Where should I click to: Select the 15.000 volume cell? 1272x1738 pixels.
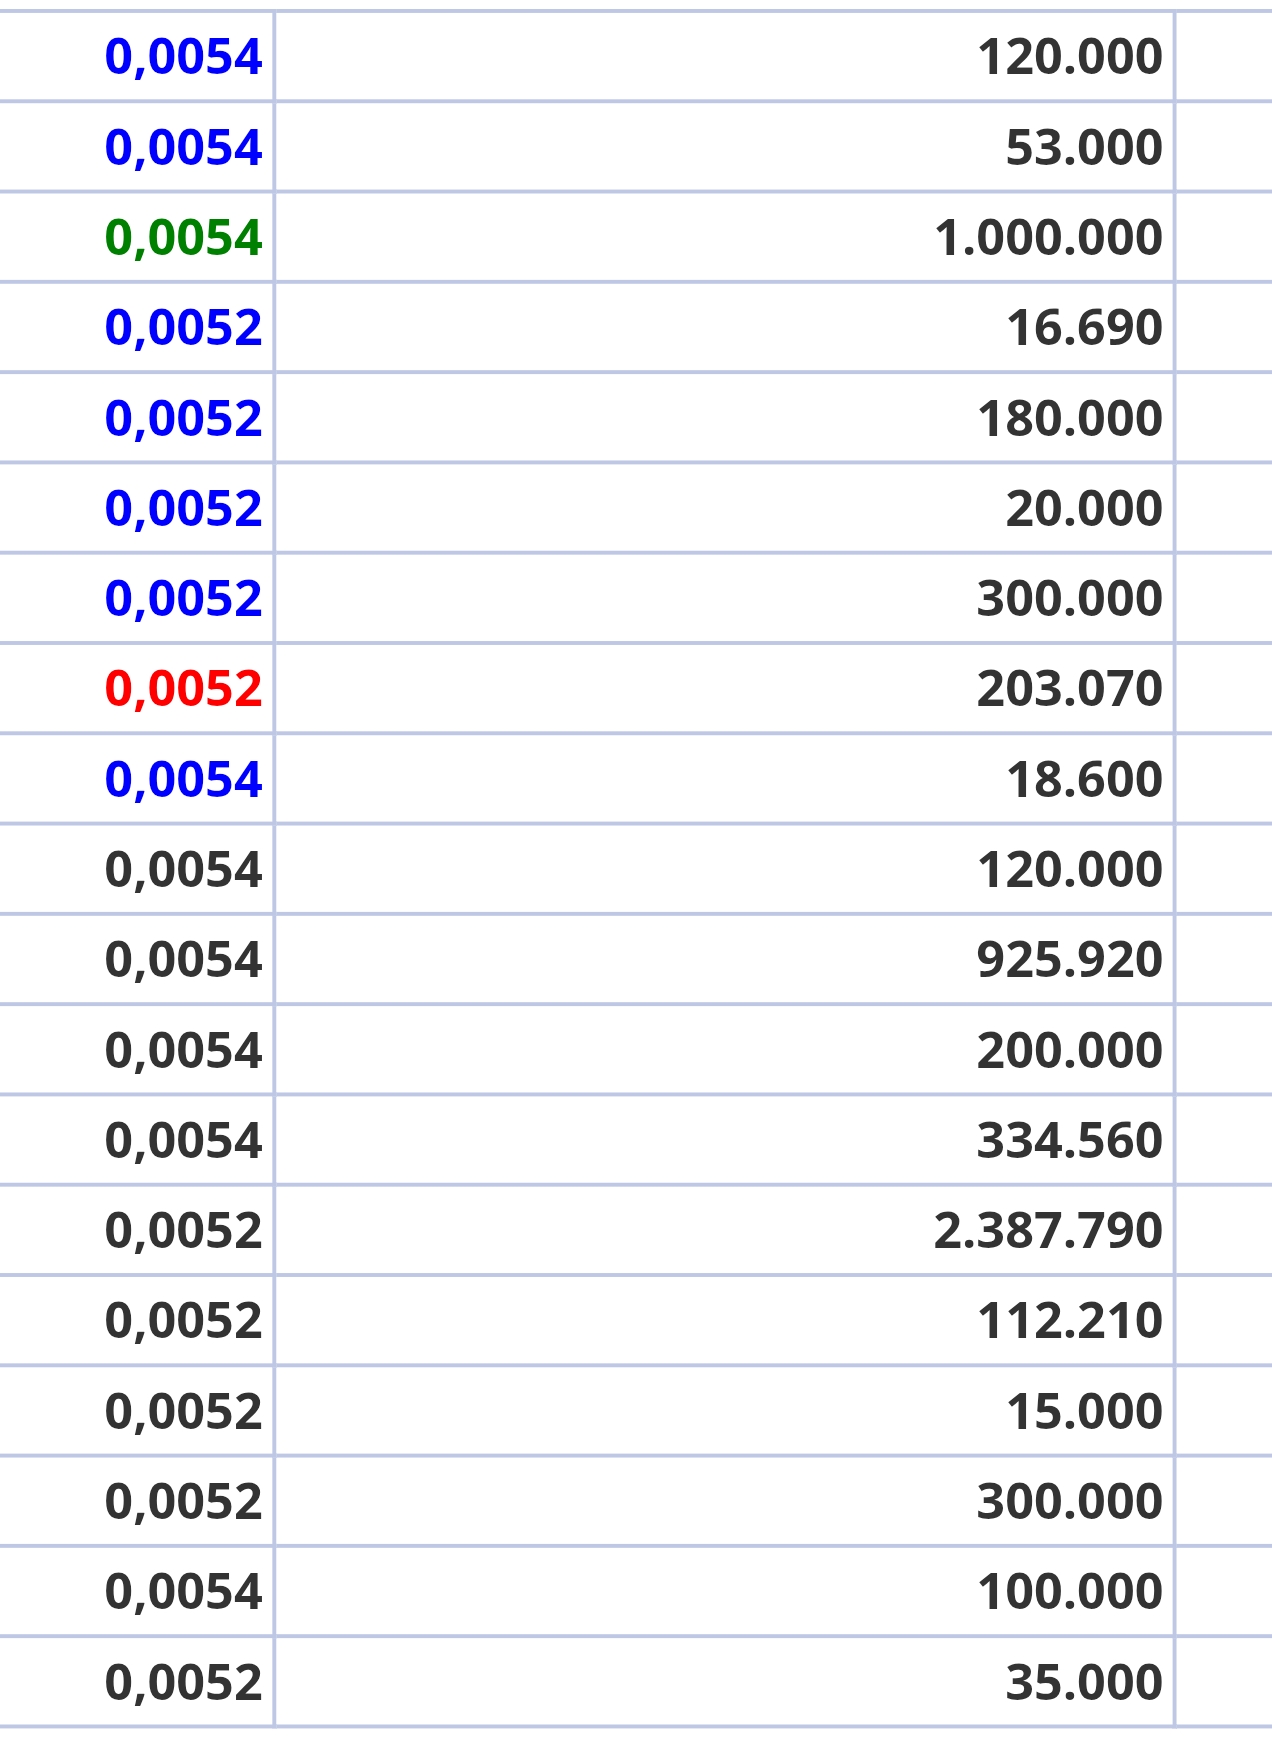[x=1083, y=1411]
